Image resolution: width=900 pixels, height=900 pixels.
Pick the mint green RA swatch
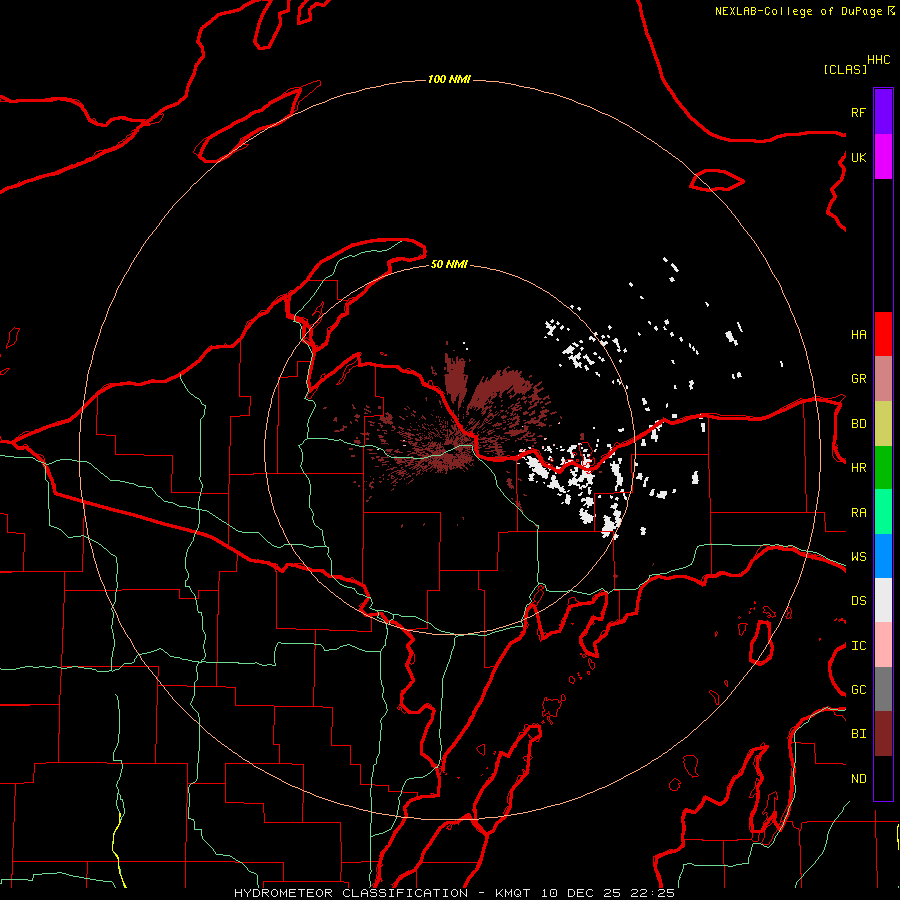[883, 512]
